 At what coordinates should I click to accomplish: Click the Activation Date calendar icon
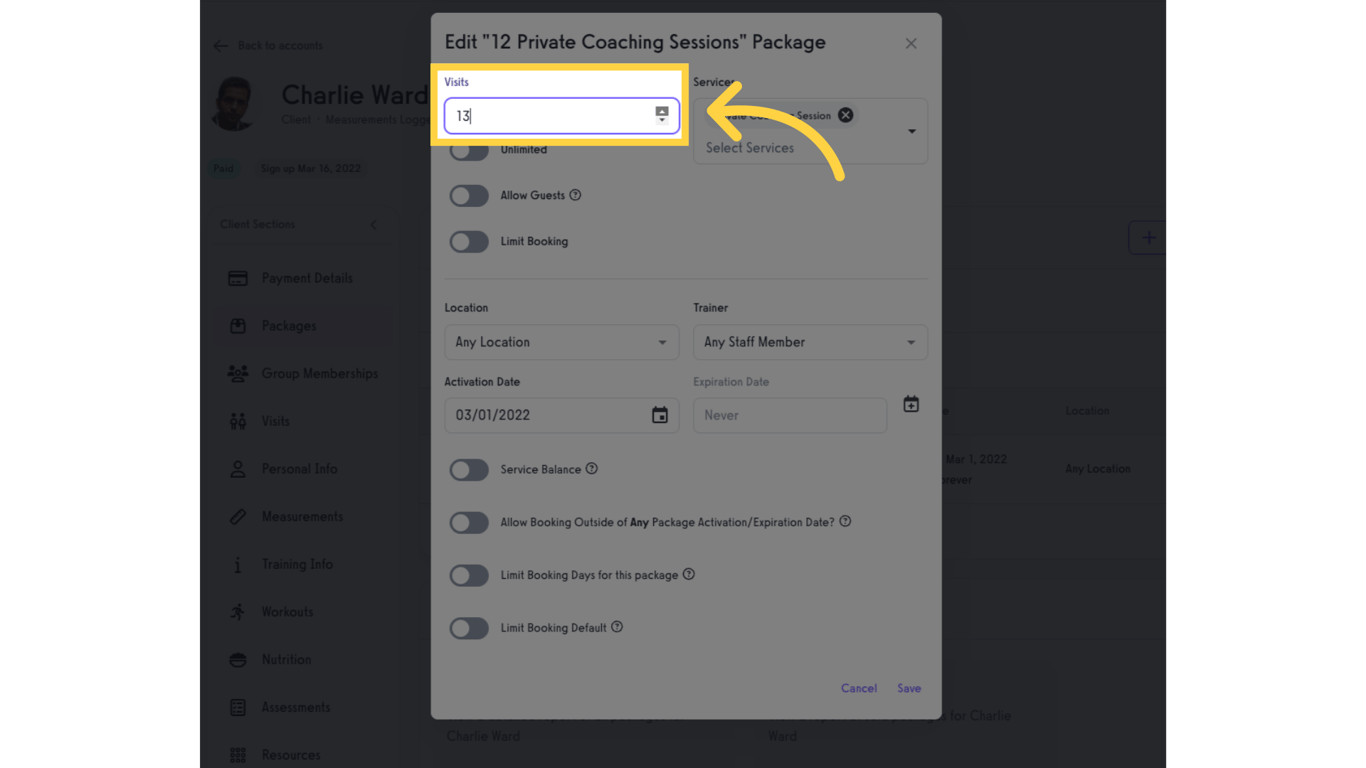(x=660, y=415)
